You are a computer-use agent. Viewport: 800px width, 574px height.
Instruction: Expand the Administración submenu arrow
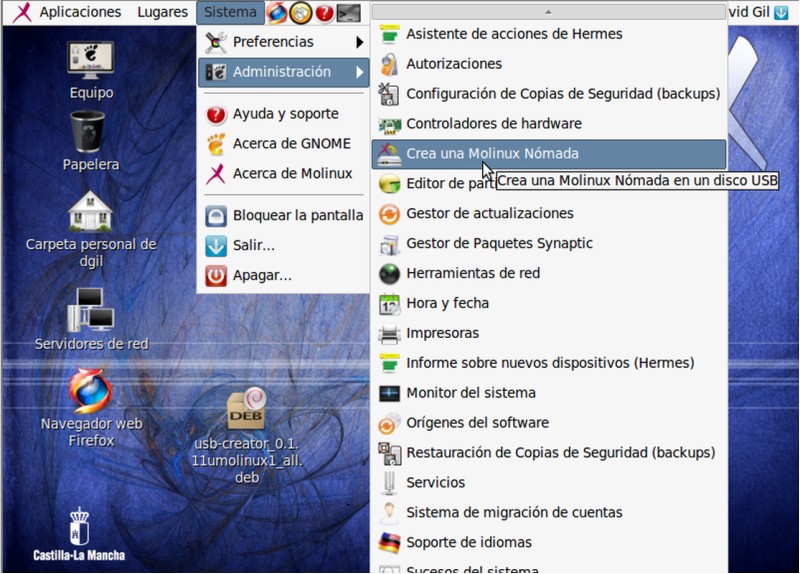click(x=360, y=72)
